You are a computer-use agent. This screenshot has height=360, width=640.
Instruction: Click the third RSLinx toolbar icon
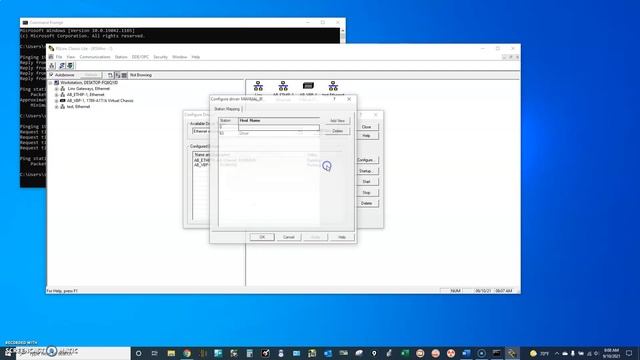(70, 66)
